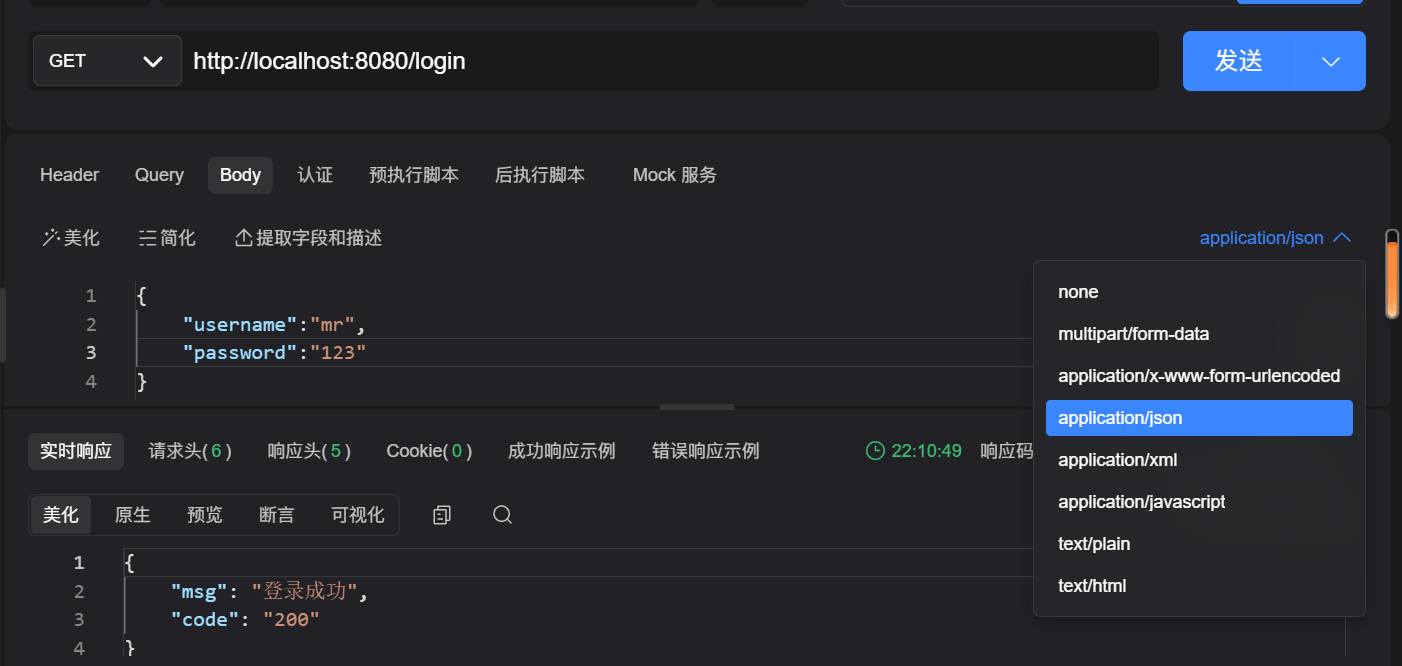Click the 22:10:49 response time indicator
This screenshot has width=1402, height=666.
click(x=914, y=451)
